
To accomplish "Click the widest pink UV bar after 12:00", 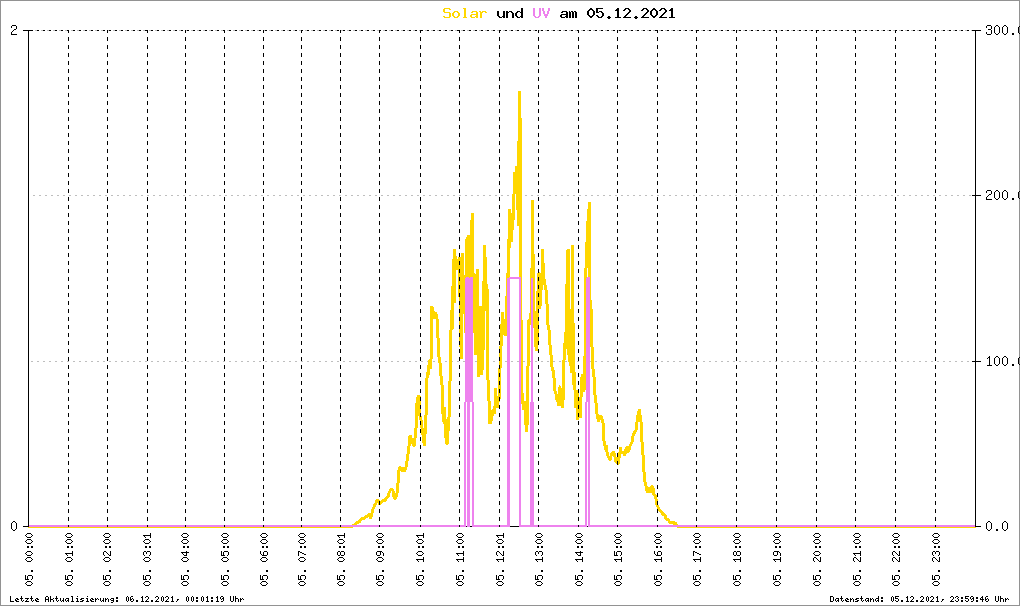I will pos(514,400).
